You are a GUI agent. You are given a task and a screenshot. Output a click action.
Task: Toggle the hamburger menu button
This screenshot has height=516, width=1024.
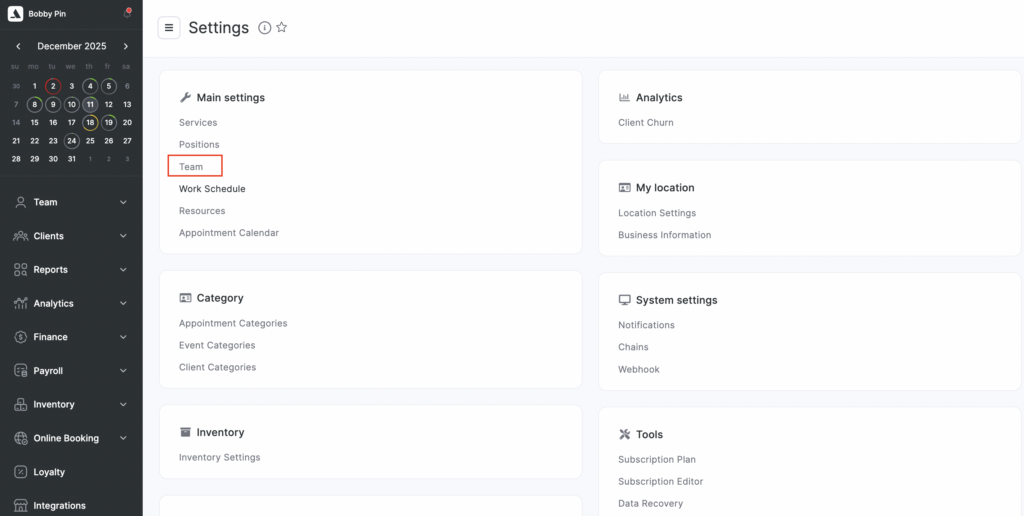169,28
